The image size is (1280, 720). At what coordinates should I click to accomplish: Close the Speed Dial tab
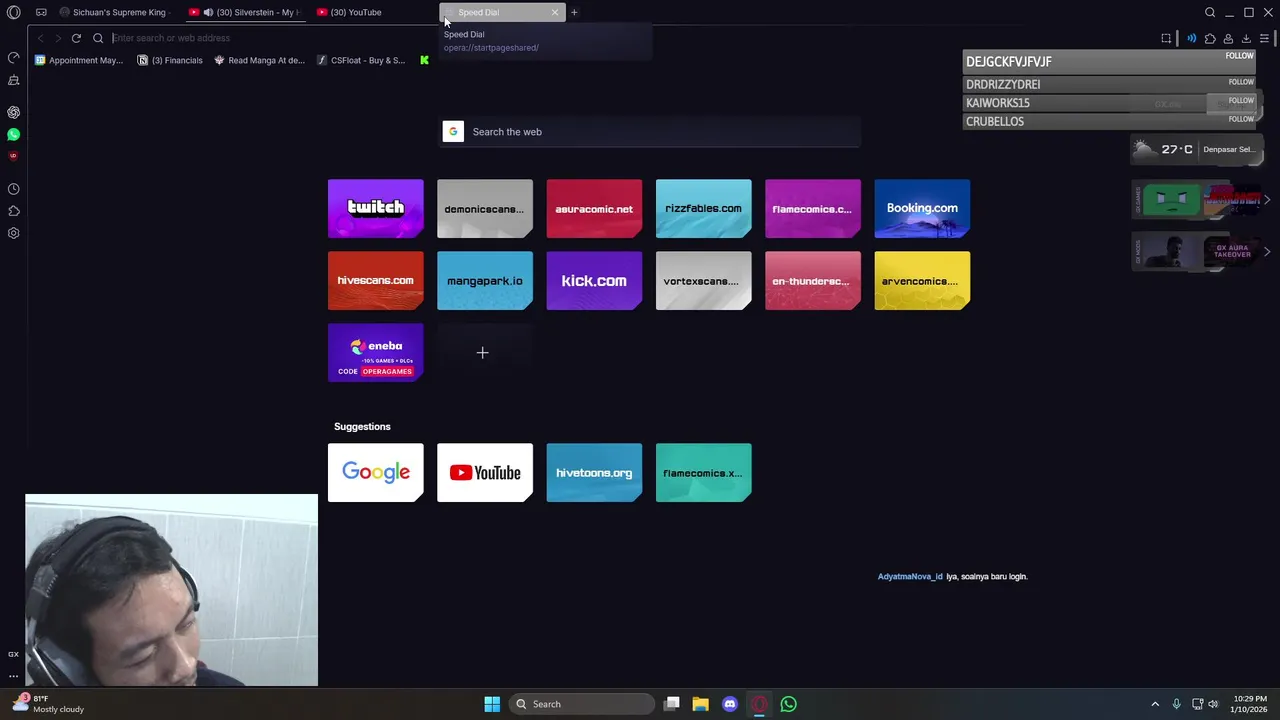(555, 12)
